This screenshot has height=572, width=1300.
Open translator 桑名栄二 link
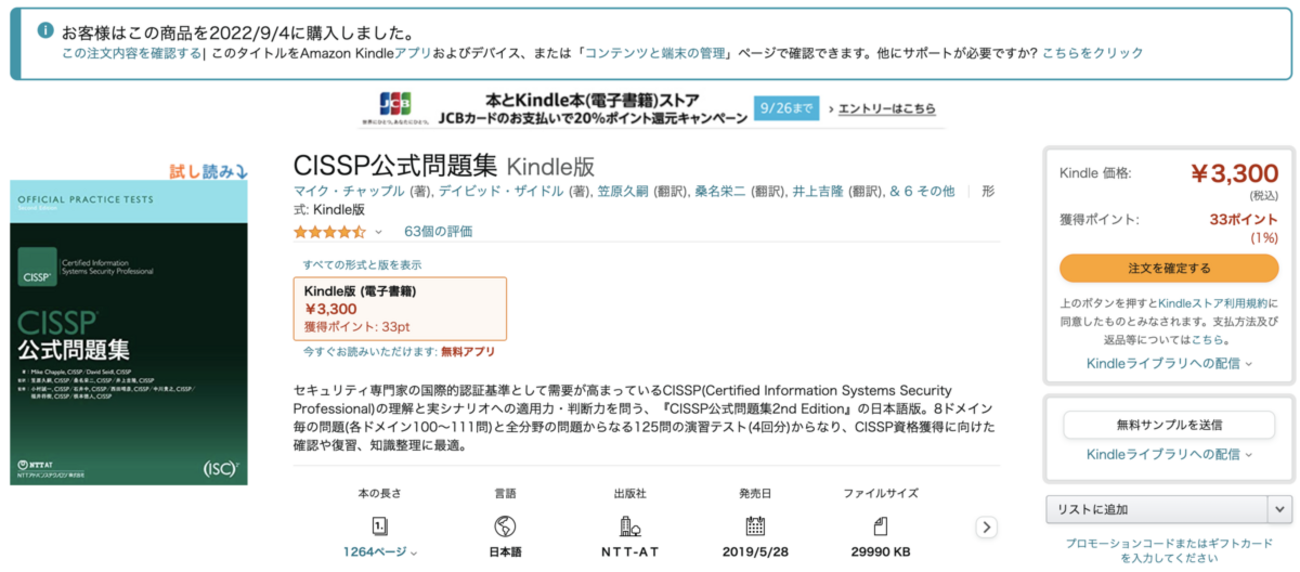(x=721, y=191)
